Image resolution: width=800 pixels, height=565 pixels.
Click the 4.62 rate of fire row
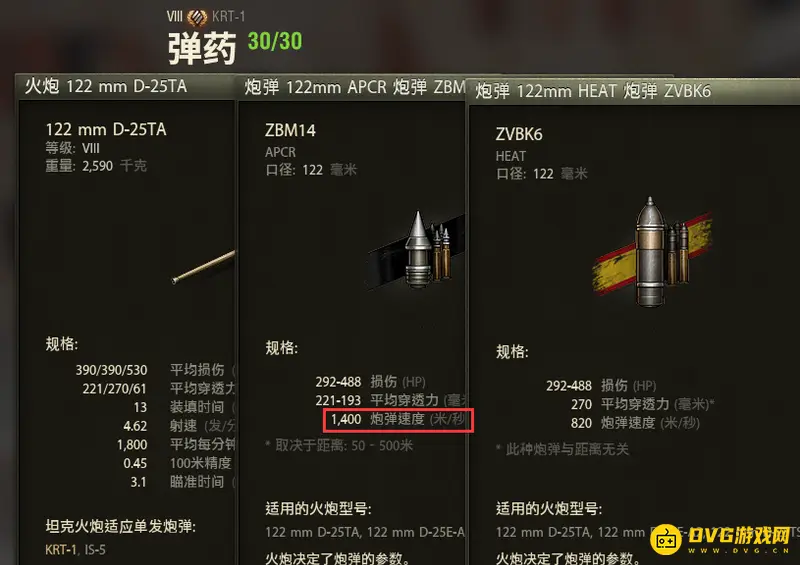179,426
